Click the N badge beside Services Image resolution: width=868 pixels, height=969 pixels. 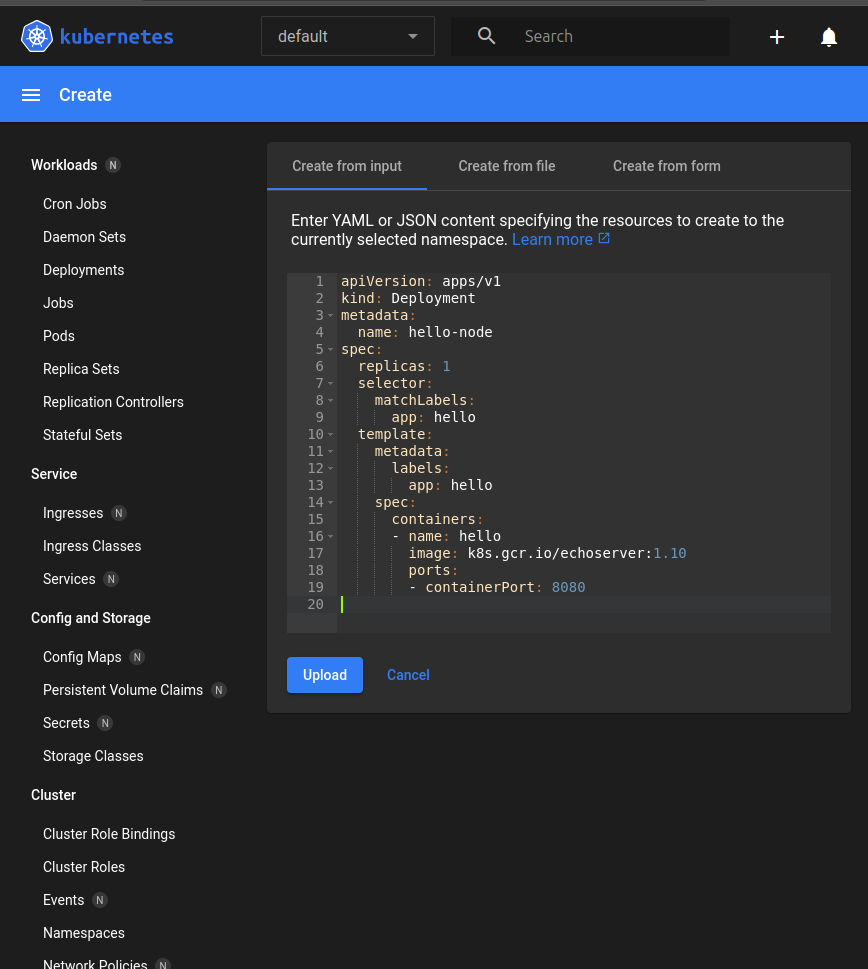111,579
